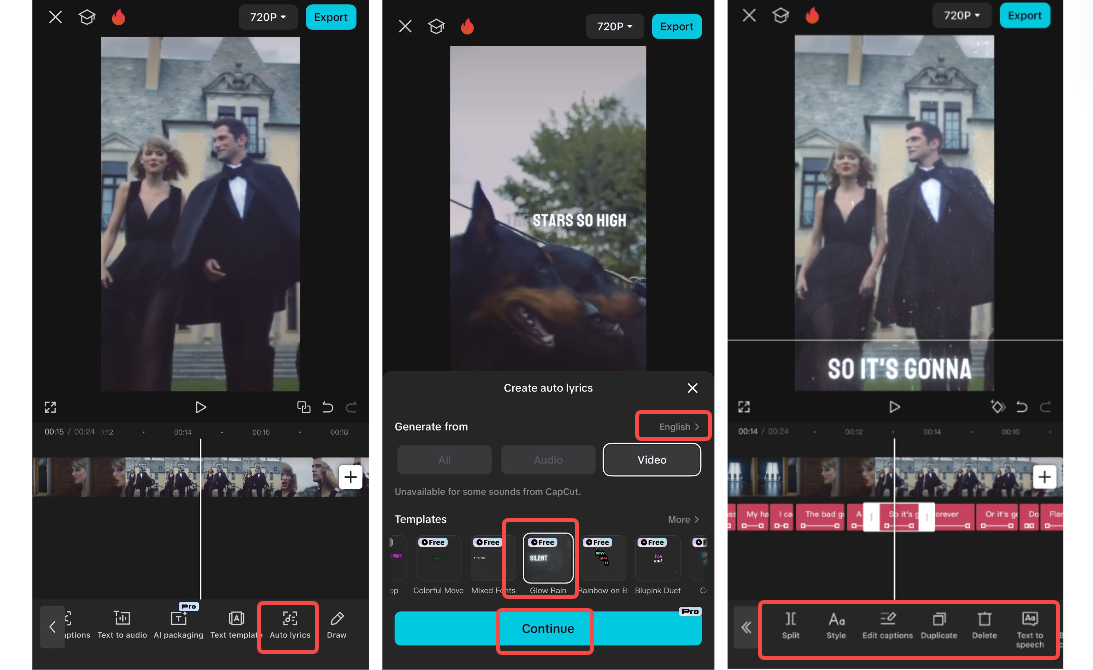Tap Split tool in caption toolbar
The image size is (1093, 670).
click(790, 625)
